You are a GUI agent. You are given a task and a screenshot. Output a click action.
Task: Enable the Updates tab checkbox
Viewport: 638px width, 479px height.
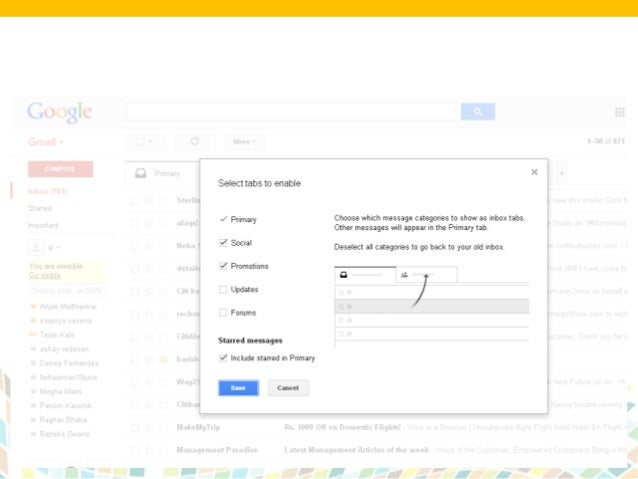pyautogui.click(x=223, y=289)
